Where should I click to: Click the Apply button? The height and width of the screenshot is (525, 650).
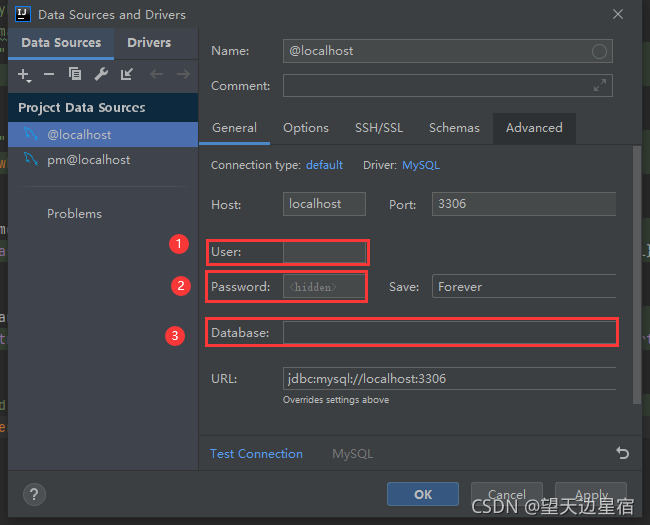click(591, 494)
